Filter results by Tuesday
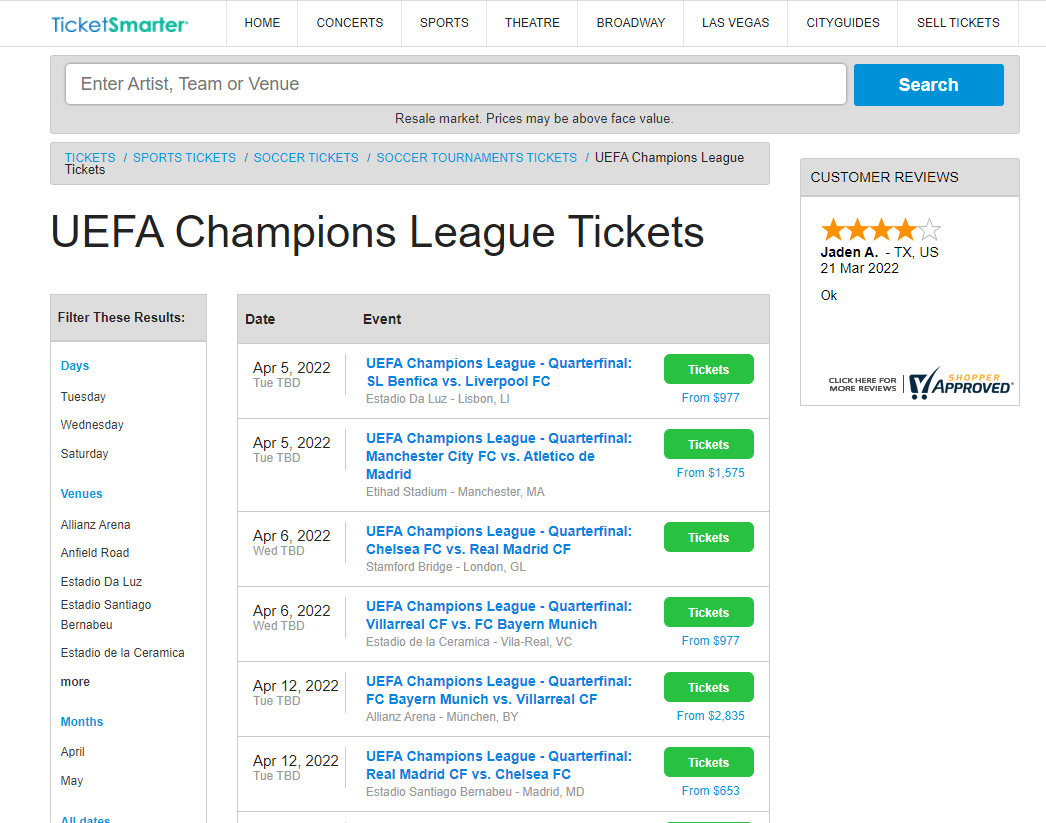Image resolution: width=1046 pixels, height=823 pixels. click(83, 397)
